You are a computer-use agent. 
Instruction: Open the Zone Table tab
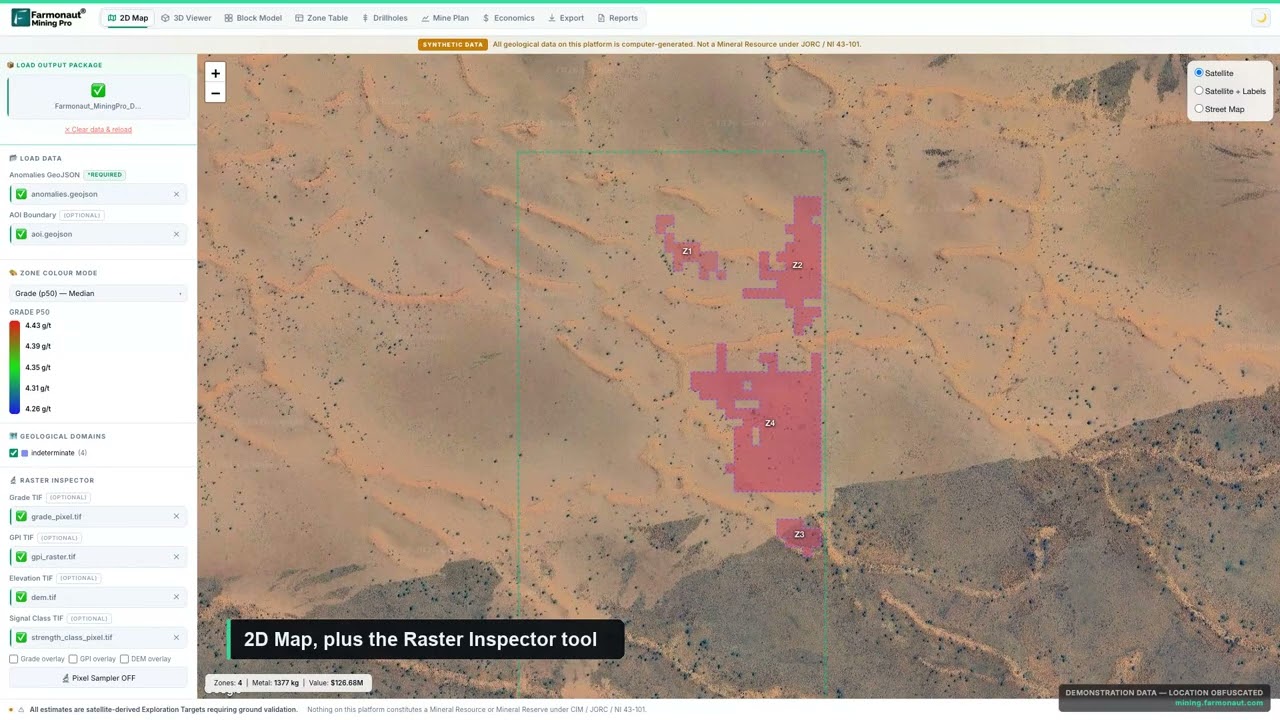[x=322, y=18]
